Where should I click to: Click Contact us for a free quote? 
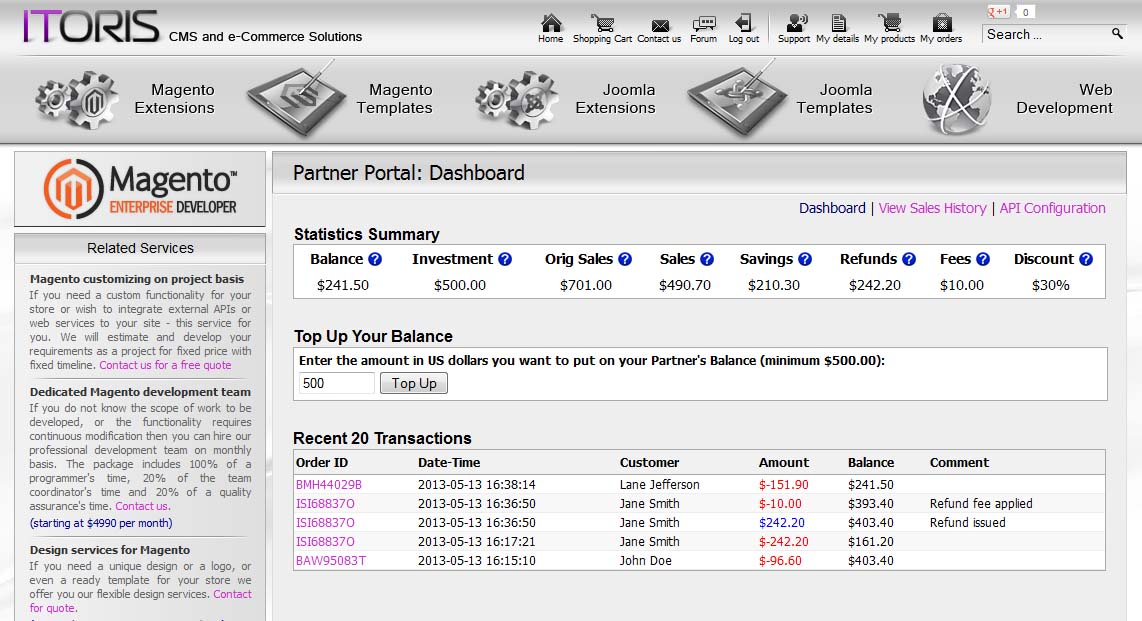(165, 365)
